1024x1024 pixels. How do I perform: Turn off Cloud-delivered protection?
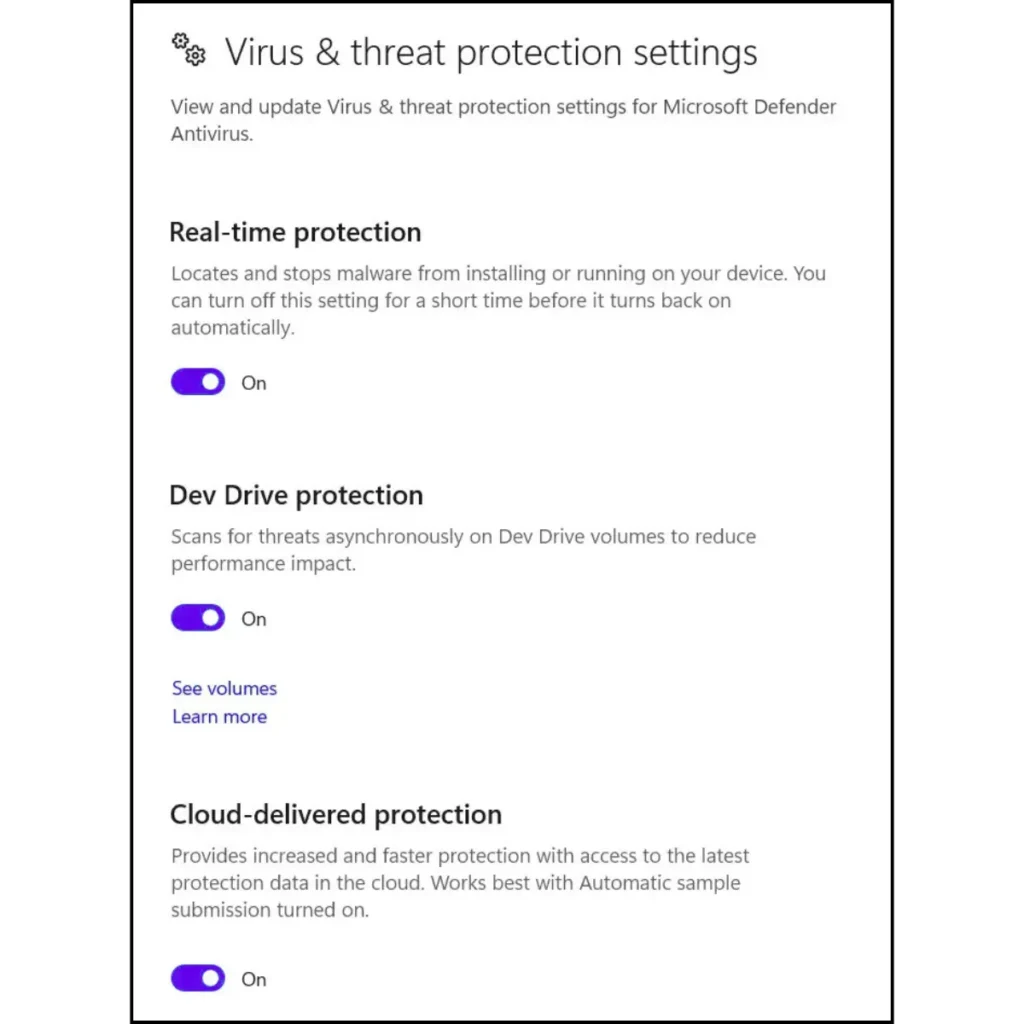pyautogui.click(x=197, y=978)
